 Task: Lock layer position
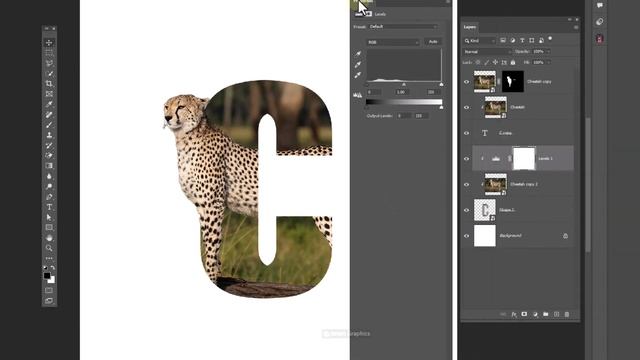pyautogui.click(x=495, y=62)
